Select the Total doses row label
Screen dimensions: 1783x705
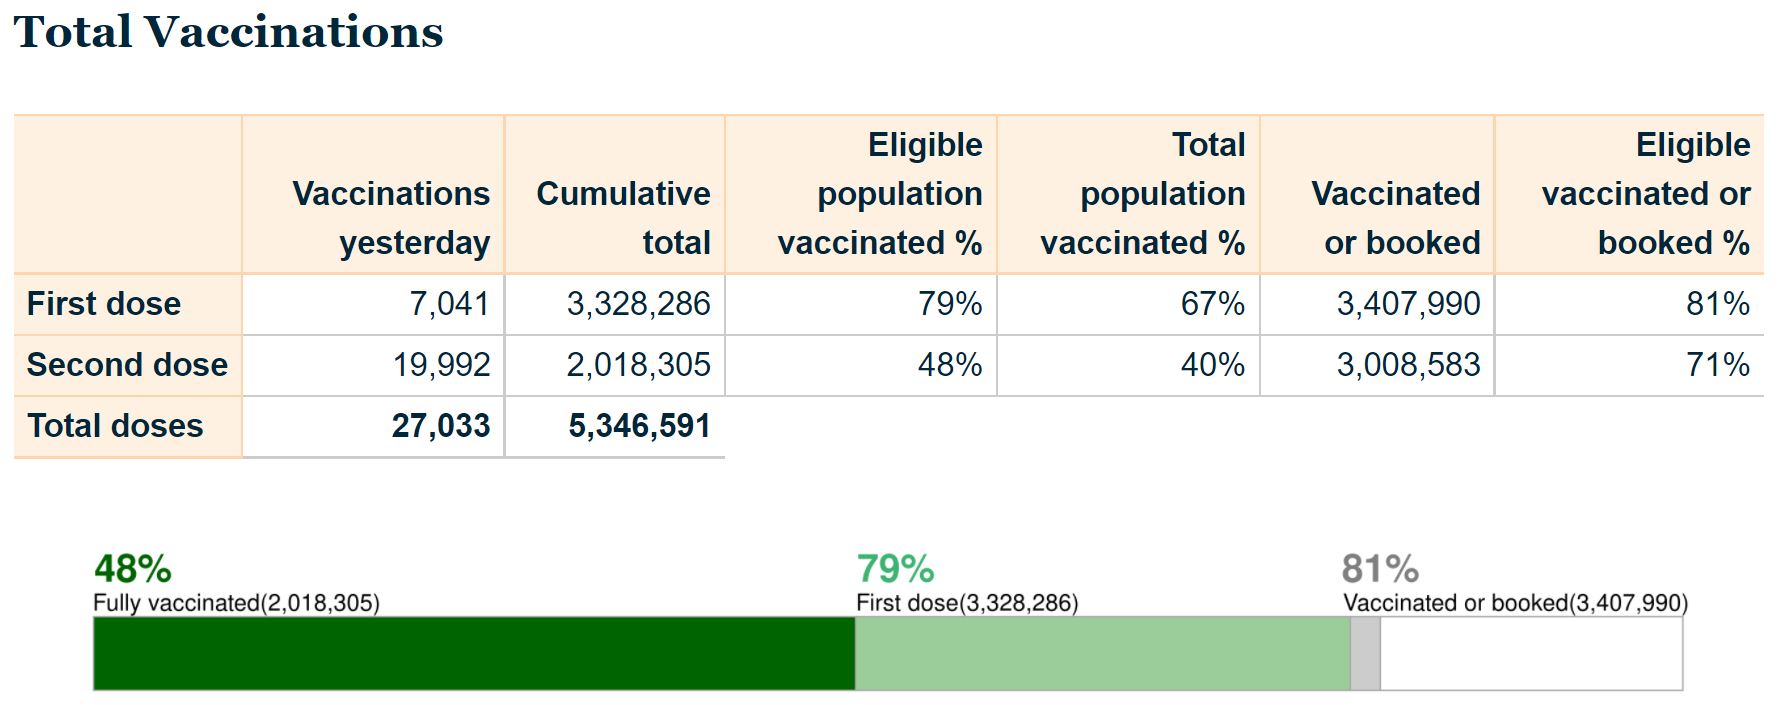115,426
